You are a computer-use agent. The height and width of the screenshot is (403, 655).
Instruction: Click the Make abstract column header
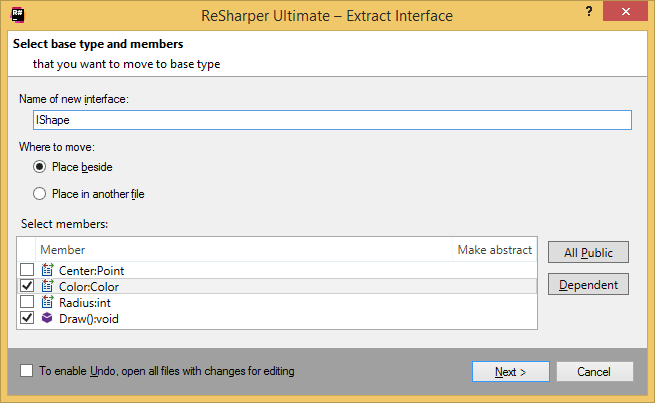click(x=494, y=250)
